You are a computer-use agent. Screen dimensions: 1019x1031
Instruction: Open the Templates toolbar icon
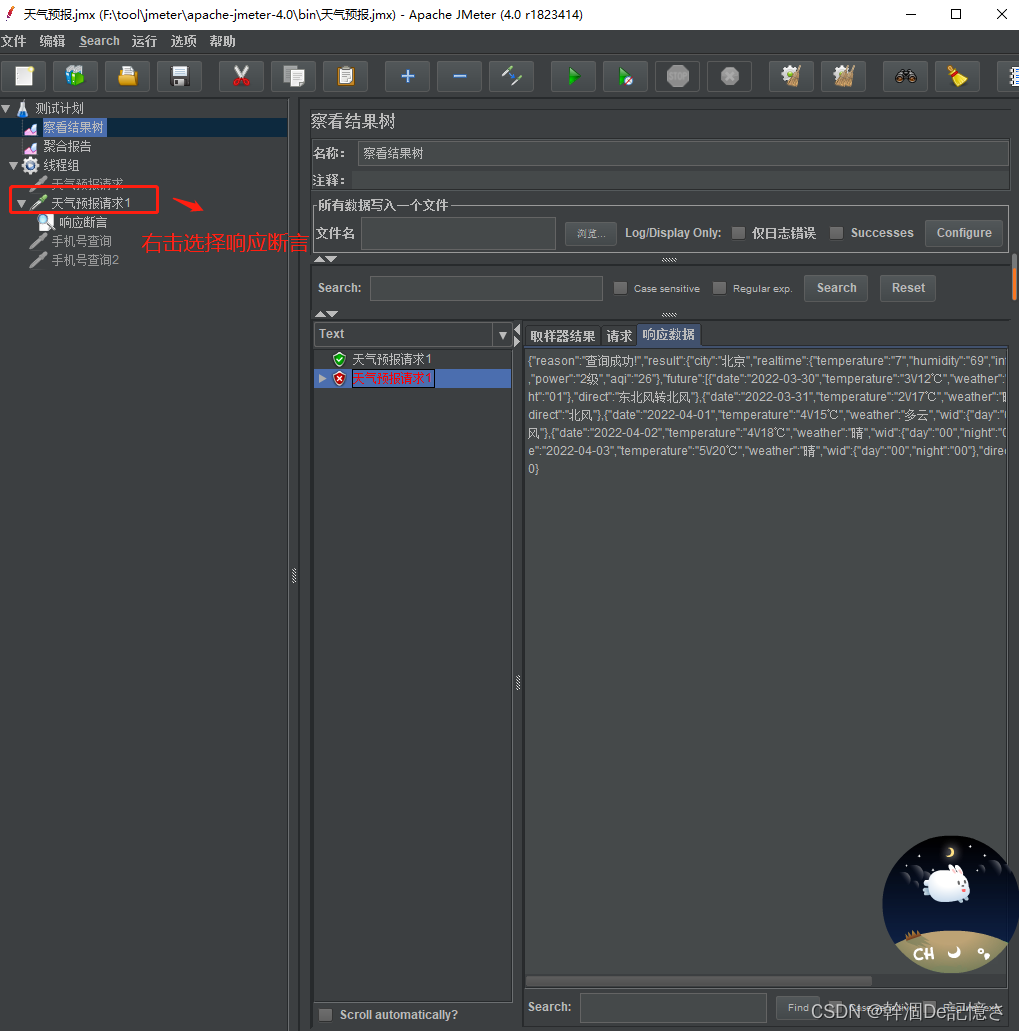76,76
